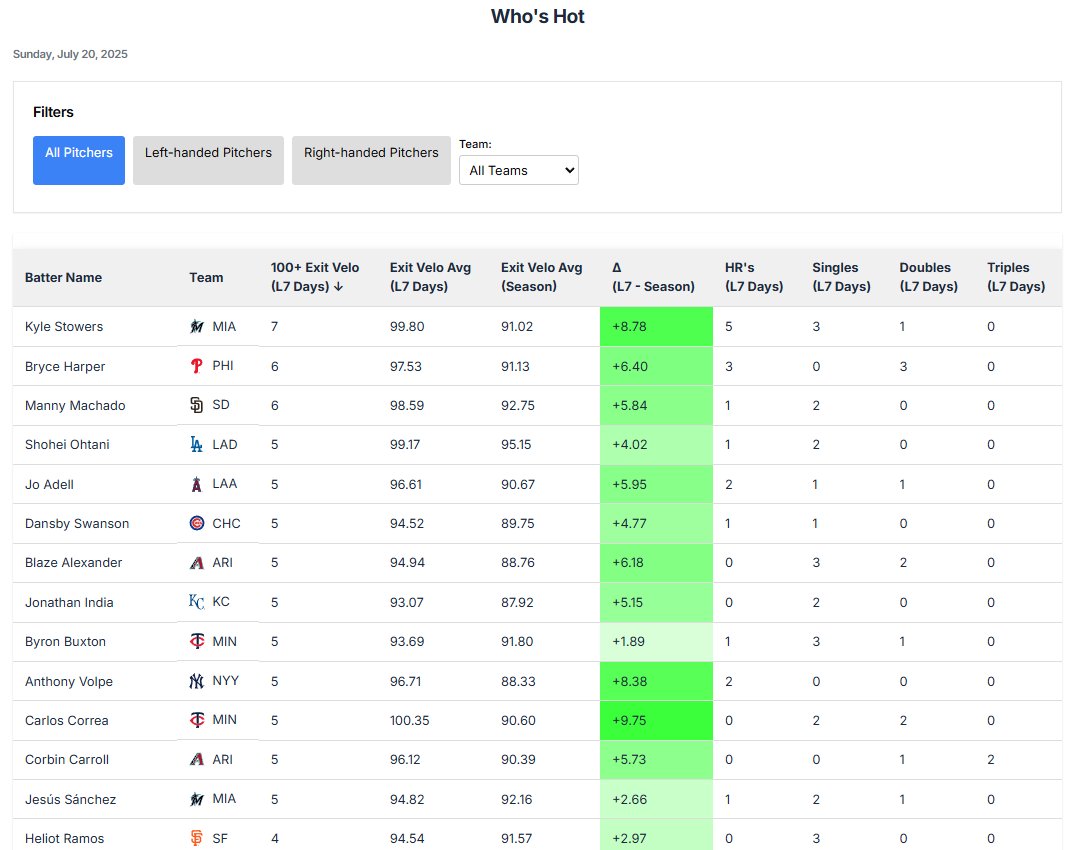Click the 99.80 exit velo value
The height and width of the screenshot is (850, 1066).
tap(407, 326)
